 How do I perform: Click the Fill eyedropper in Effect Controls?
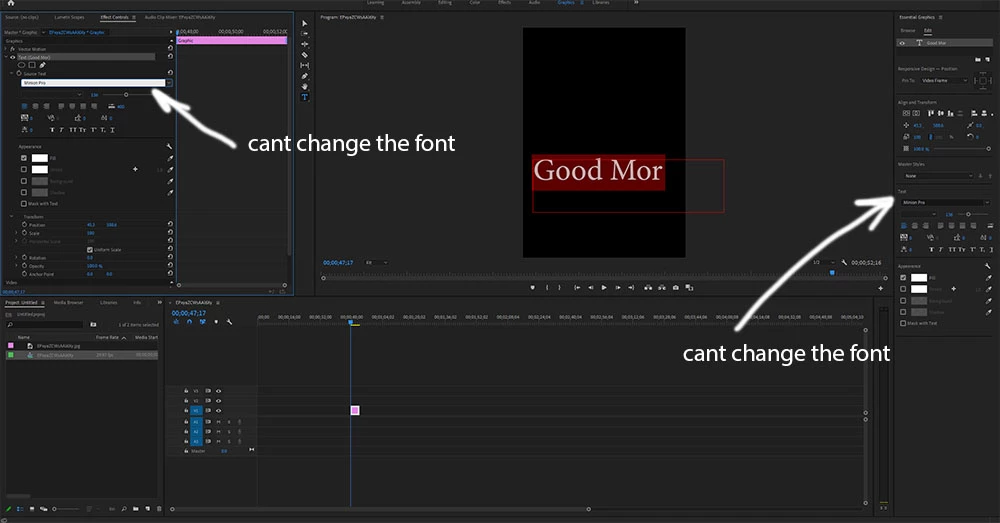coord(170,158)
